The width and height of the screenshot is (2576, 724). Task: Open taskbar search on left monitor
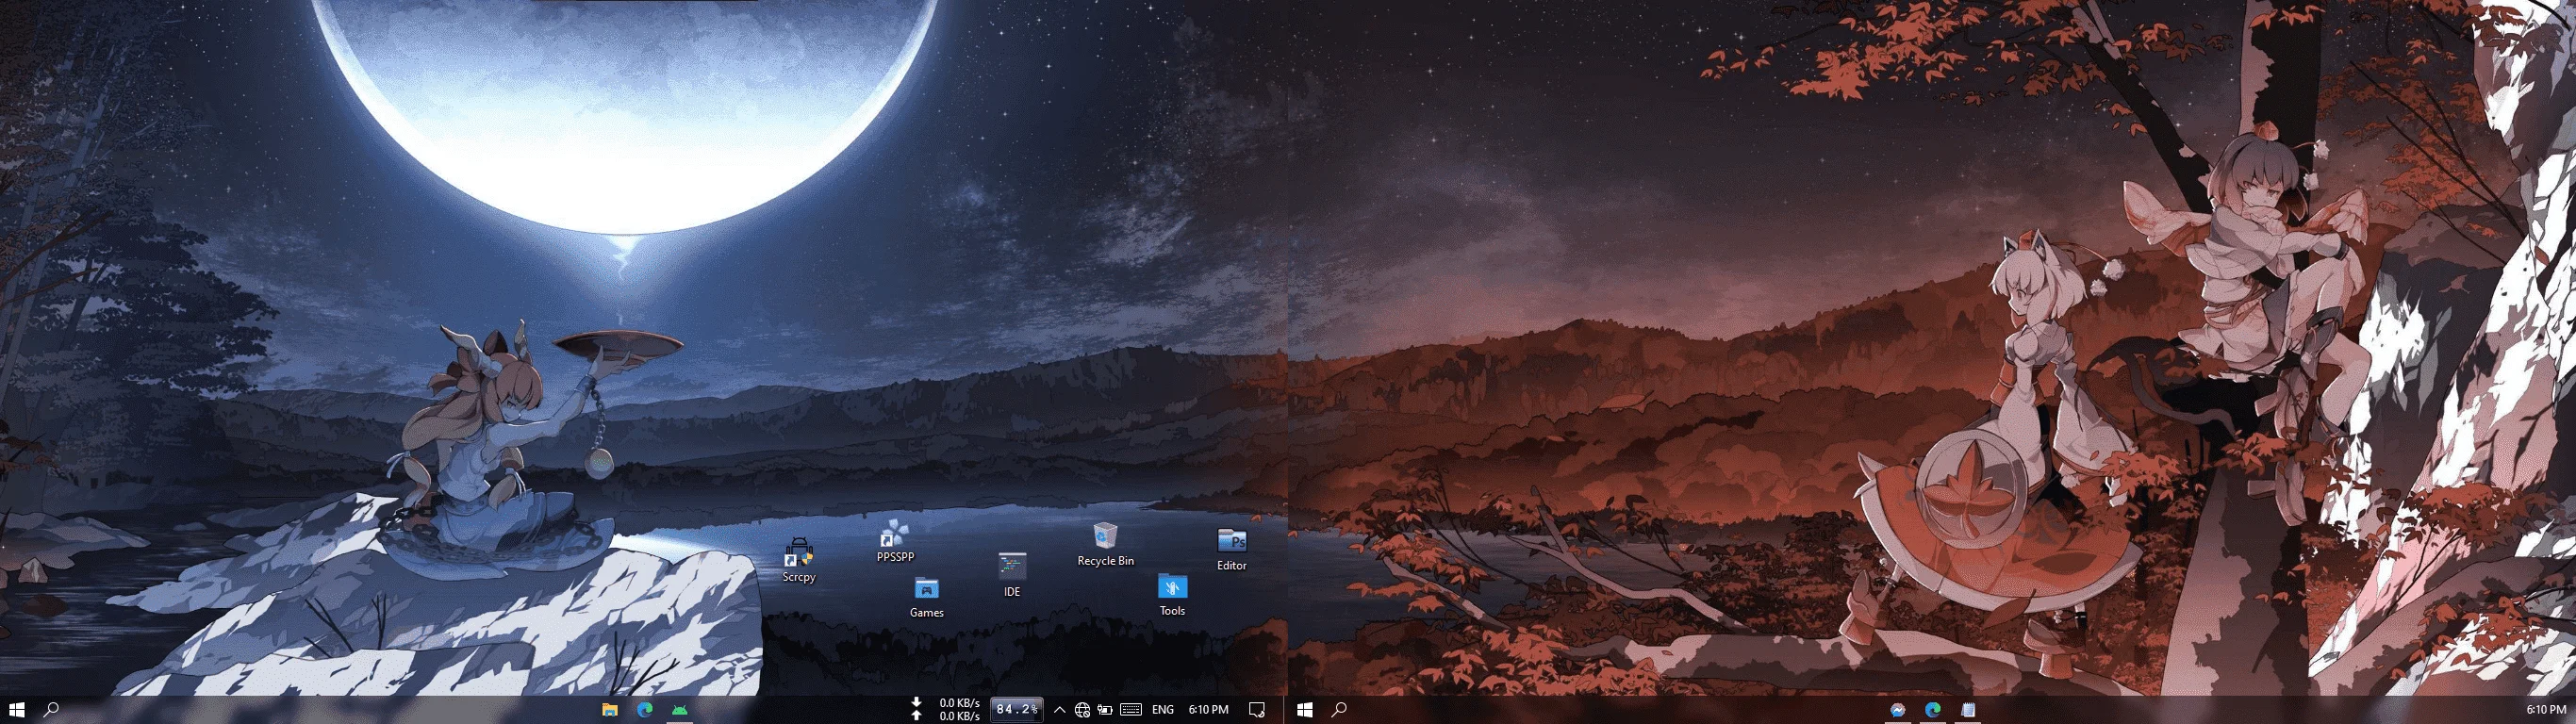coord(51,709)
